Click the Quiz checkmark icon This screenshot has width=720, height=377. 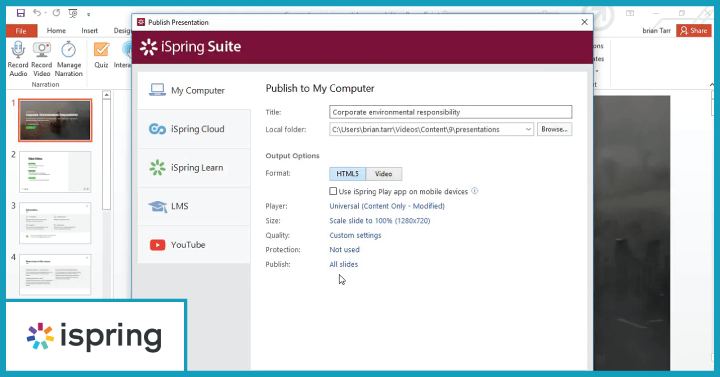(101, 50)
